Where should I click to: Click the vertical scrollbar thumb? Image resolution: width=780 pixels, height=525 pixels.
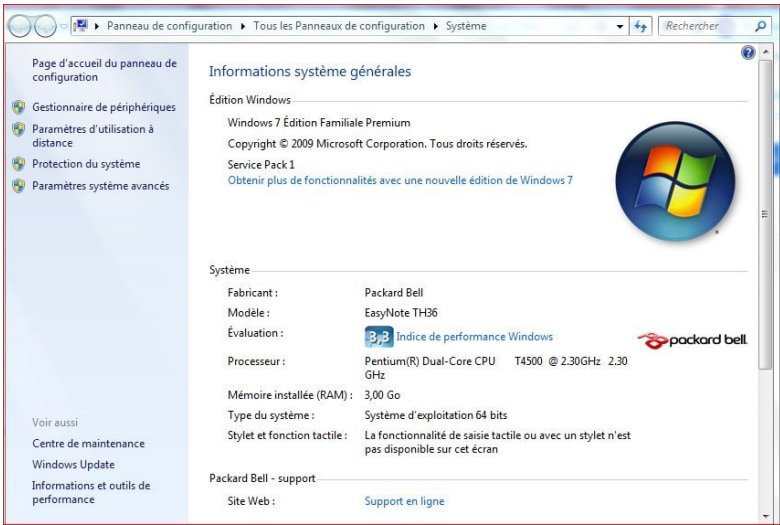[x=765, y=214]
